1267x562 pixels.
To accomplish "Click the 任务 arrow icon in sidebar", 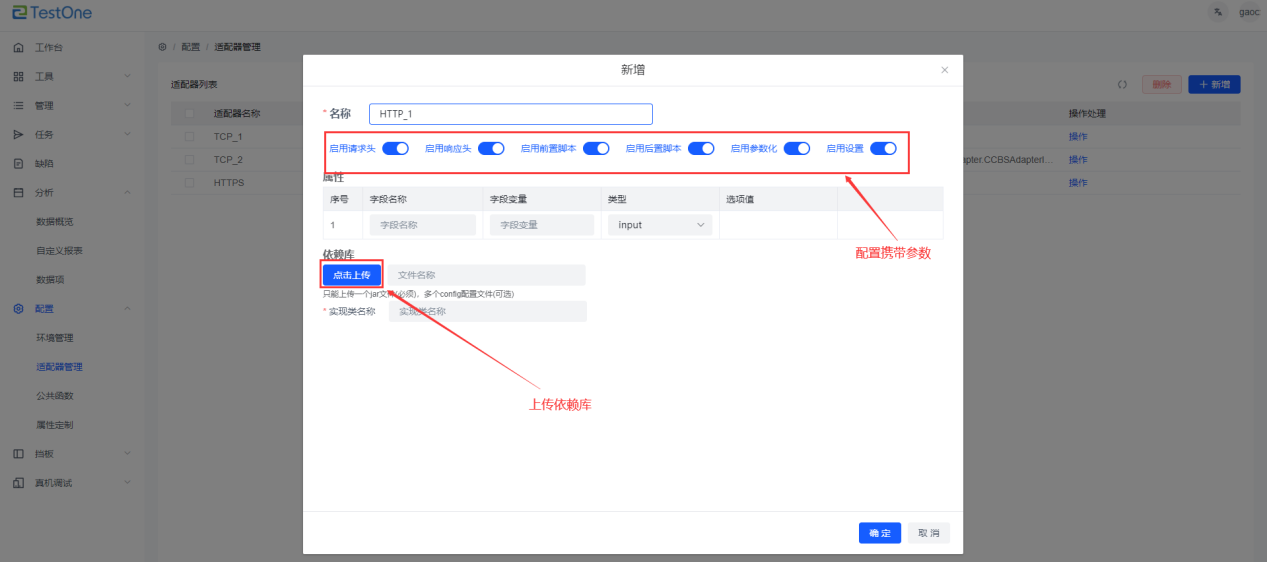I will pyautogui.click(x=18, y=135).
